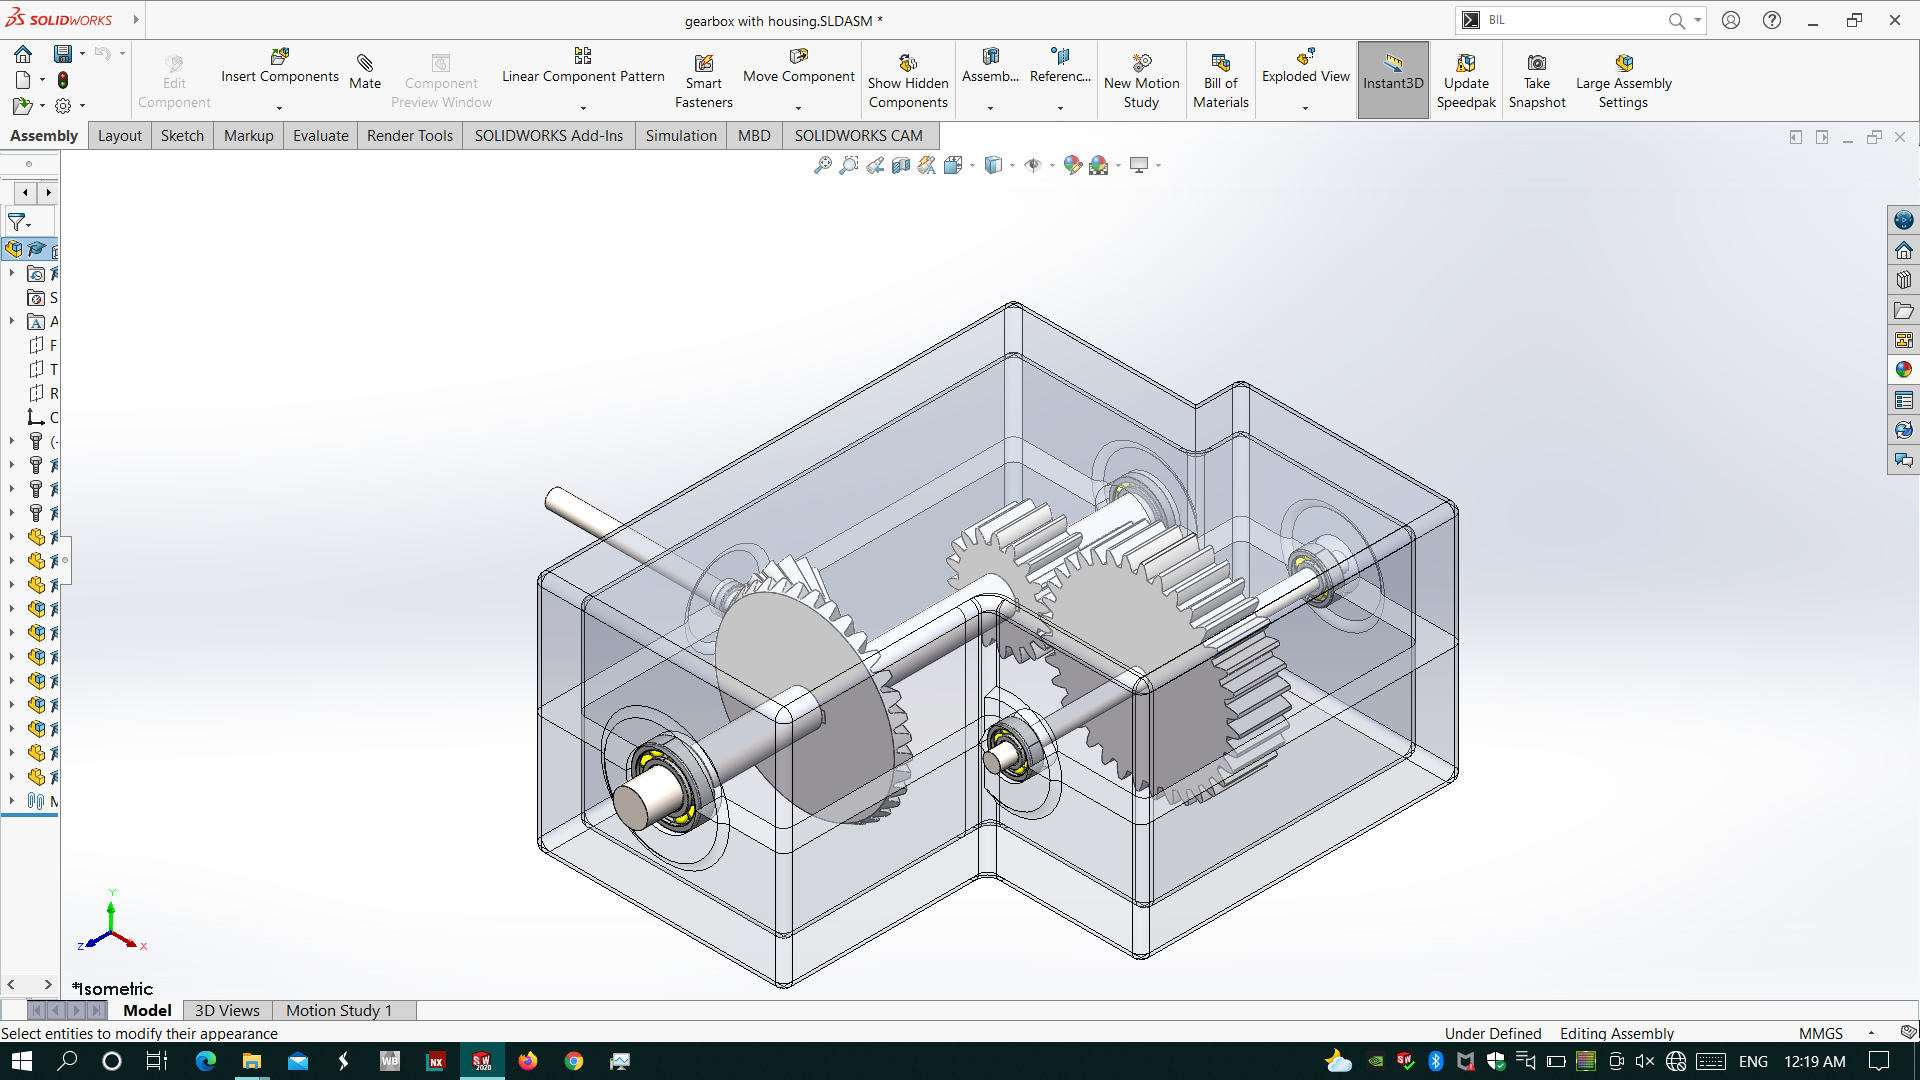Open Apply Scene dropdown arrow
Image resolution: width=1920 pixels, height=1080 pixels.
tap(1118, 166)
